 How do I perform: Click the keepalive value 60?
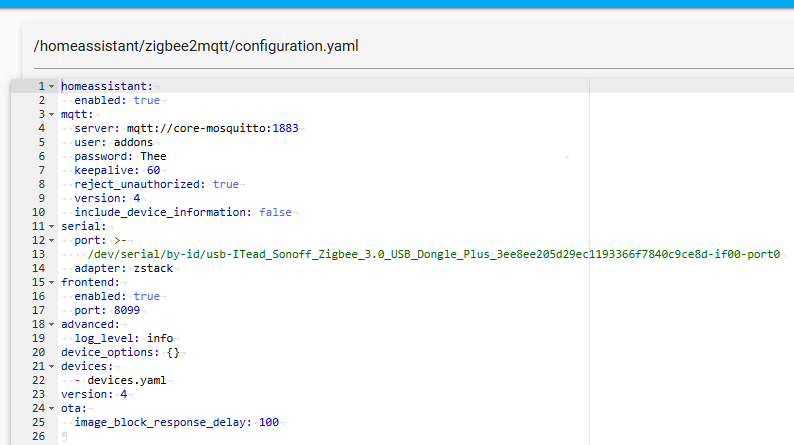tap(153, 171)
